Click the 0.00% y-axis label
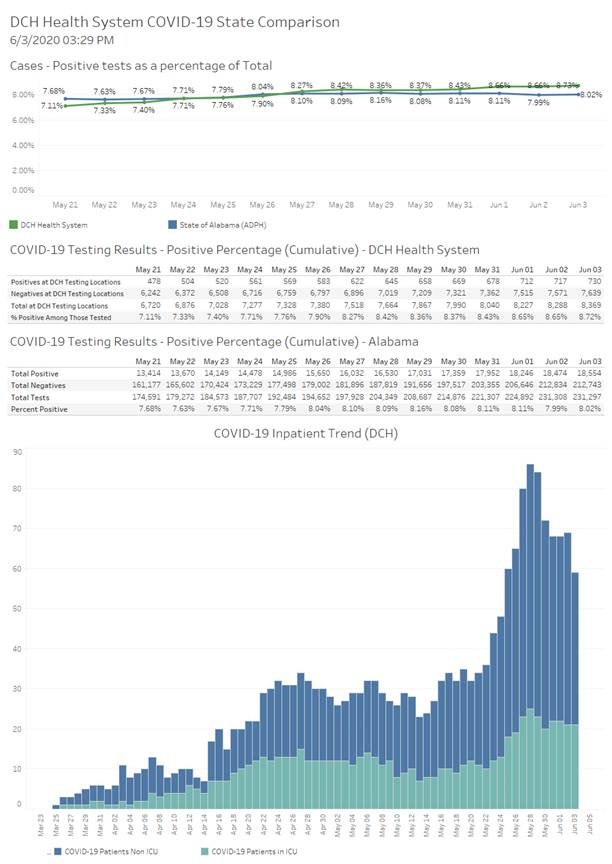 click(x=23, y=190)
